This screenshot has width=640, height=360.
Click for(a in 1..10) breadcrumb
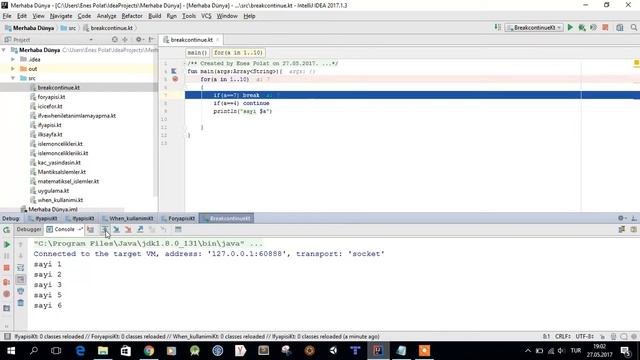click(x=238, y=53)
